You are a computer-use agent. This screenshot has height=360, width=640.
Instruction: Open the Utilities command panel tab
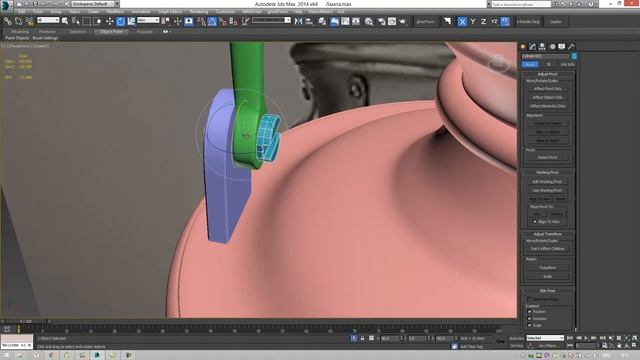[x=571, y=47]
